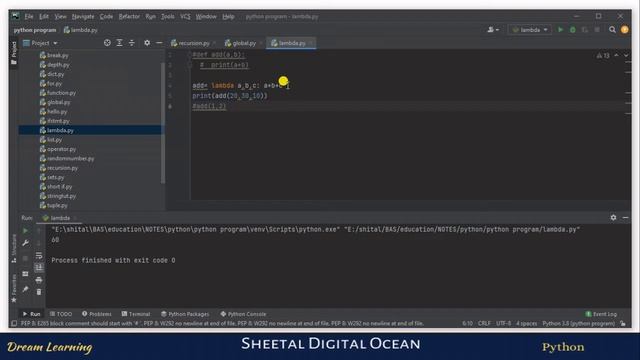Open the Python Console tool window

point(243,314)
